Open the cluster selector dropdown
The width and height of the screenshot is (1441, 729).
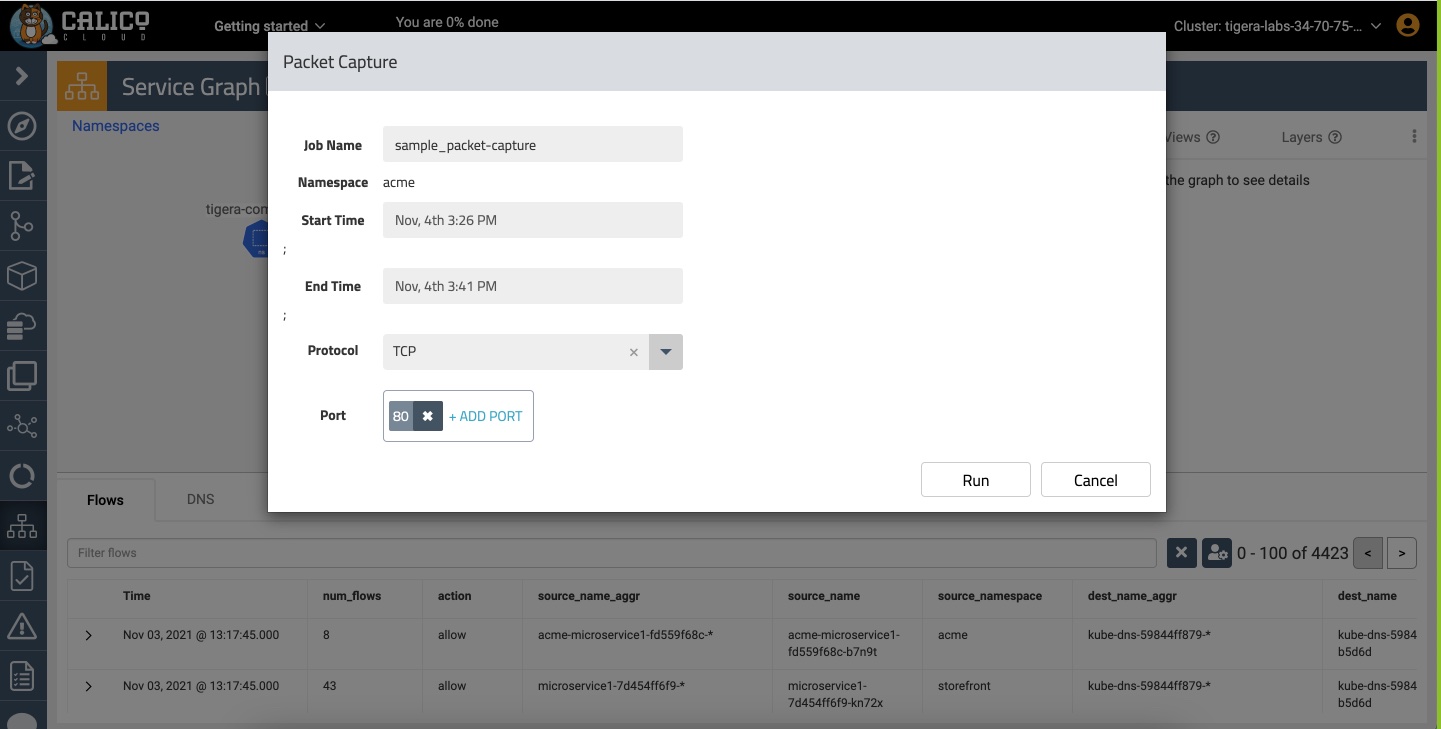(1277, 27)
